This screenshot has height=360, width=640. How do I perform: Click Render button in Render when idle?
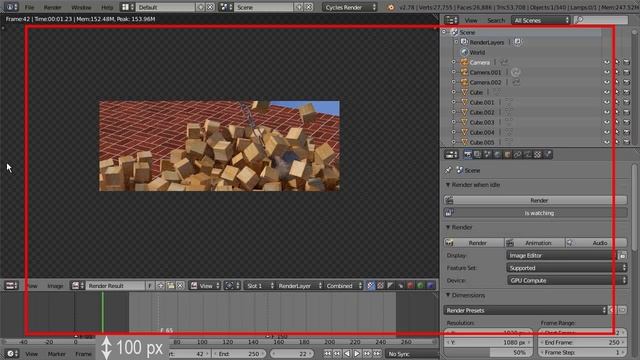(535, 200)
